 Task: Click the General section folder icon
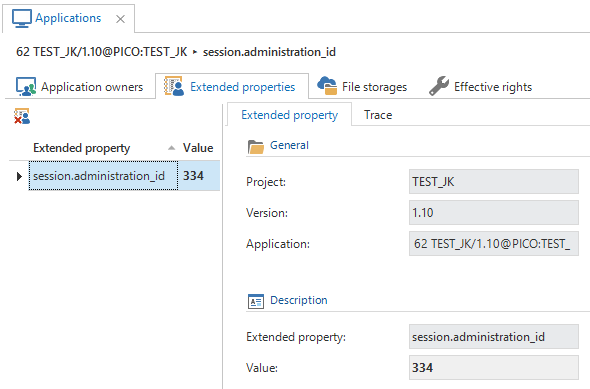coord(256,147)
